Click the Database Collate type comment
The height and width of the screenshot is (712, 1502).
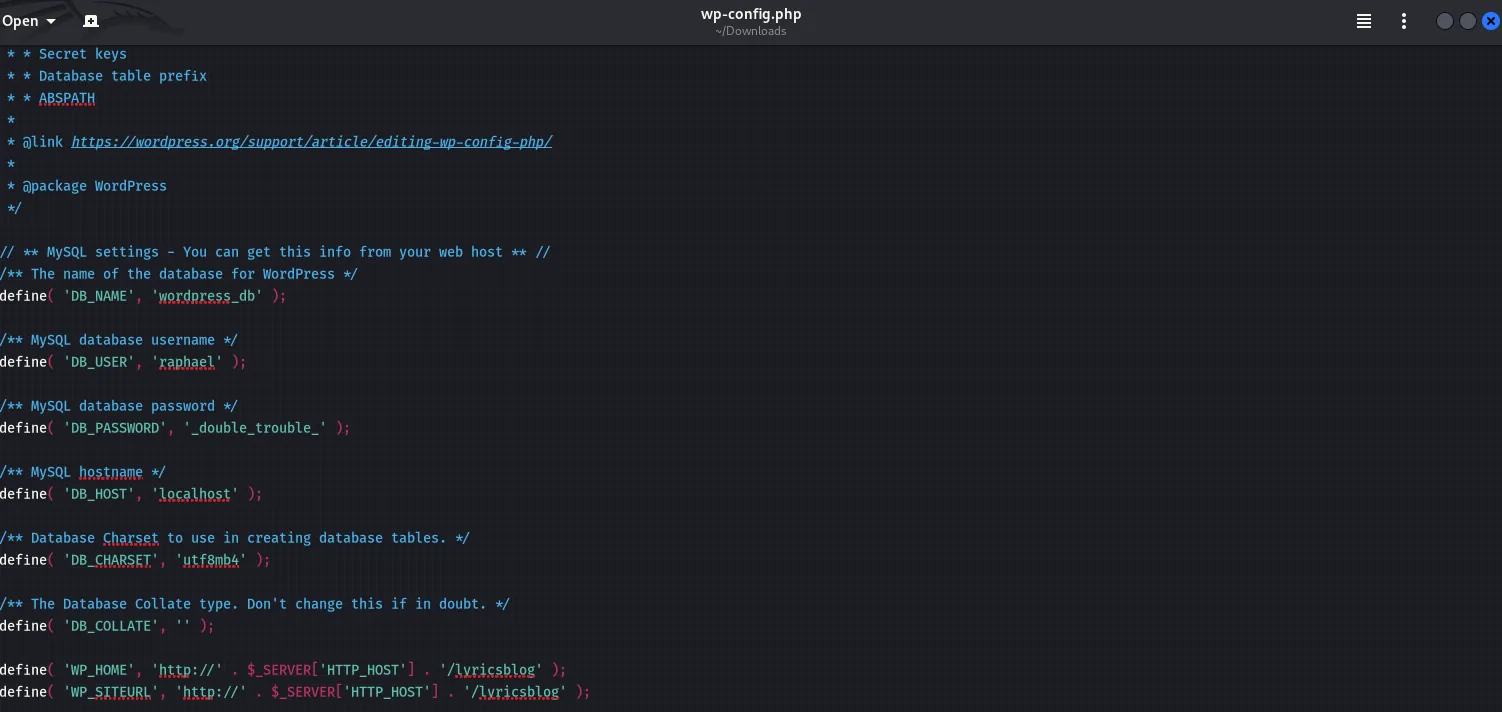[255, 604]
